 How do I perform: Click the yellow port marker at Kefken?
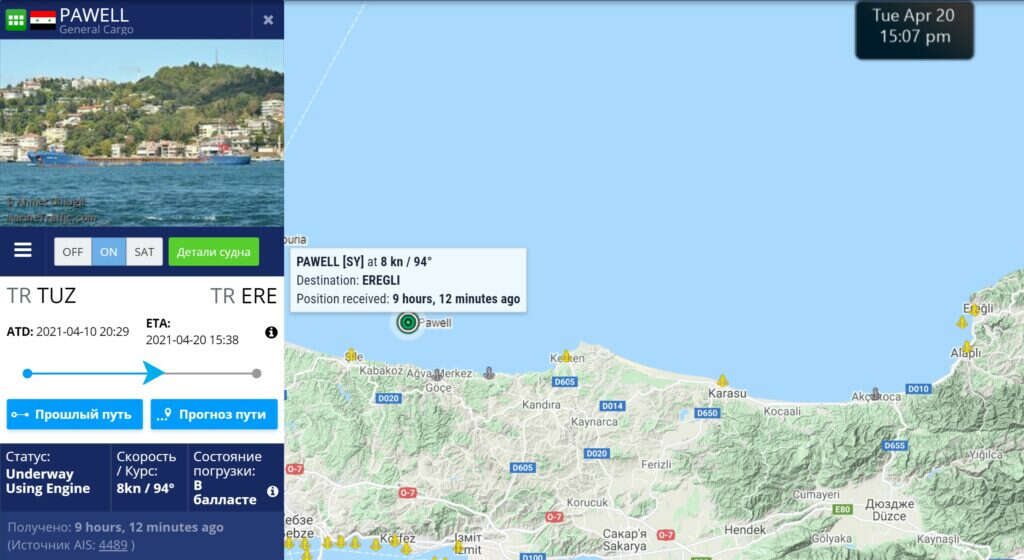tap(566, 356)
